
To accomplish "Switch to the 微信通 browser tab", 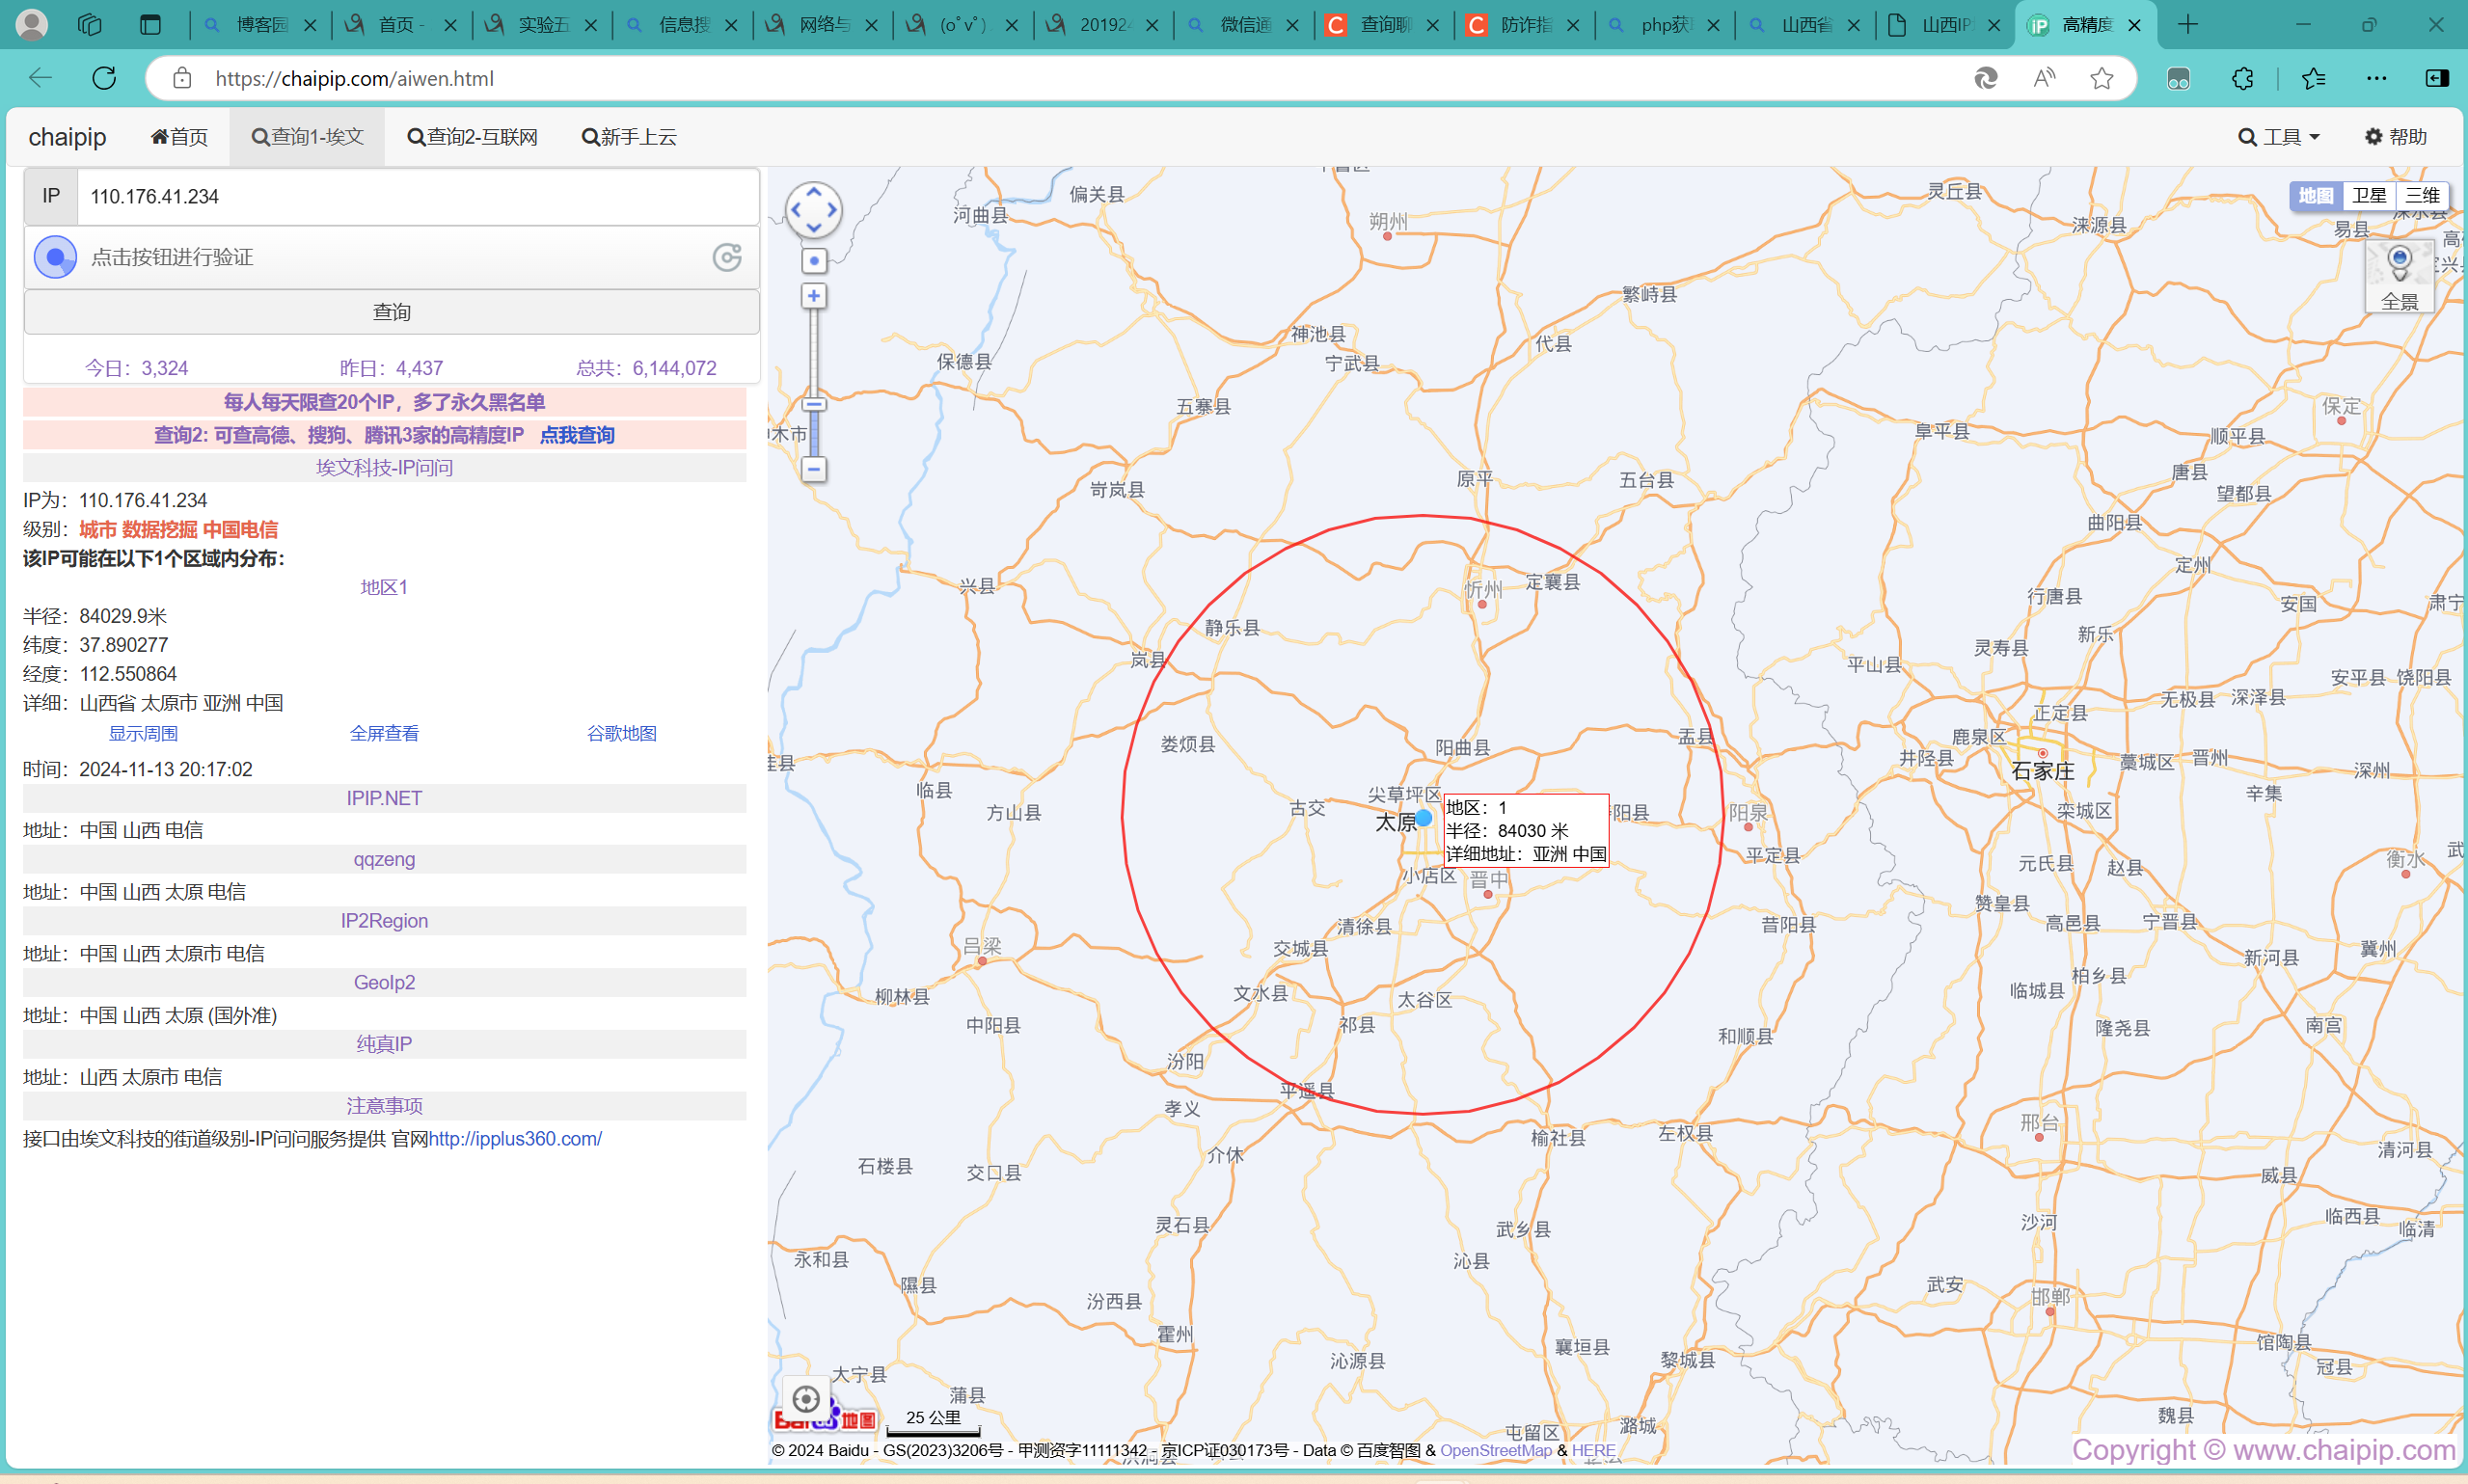I will tap(1245, 25).
